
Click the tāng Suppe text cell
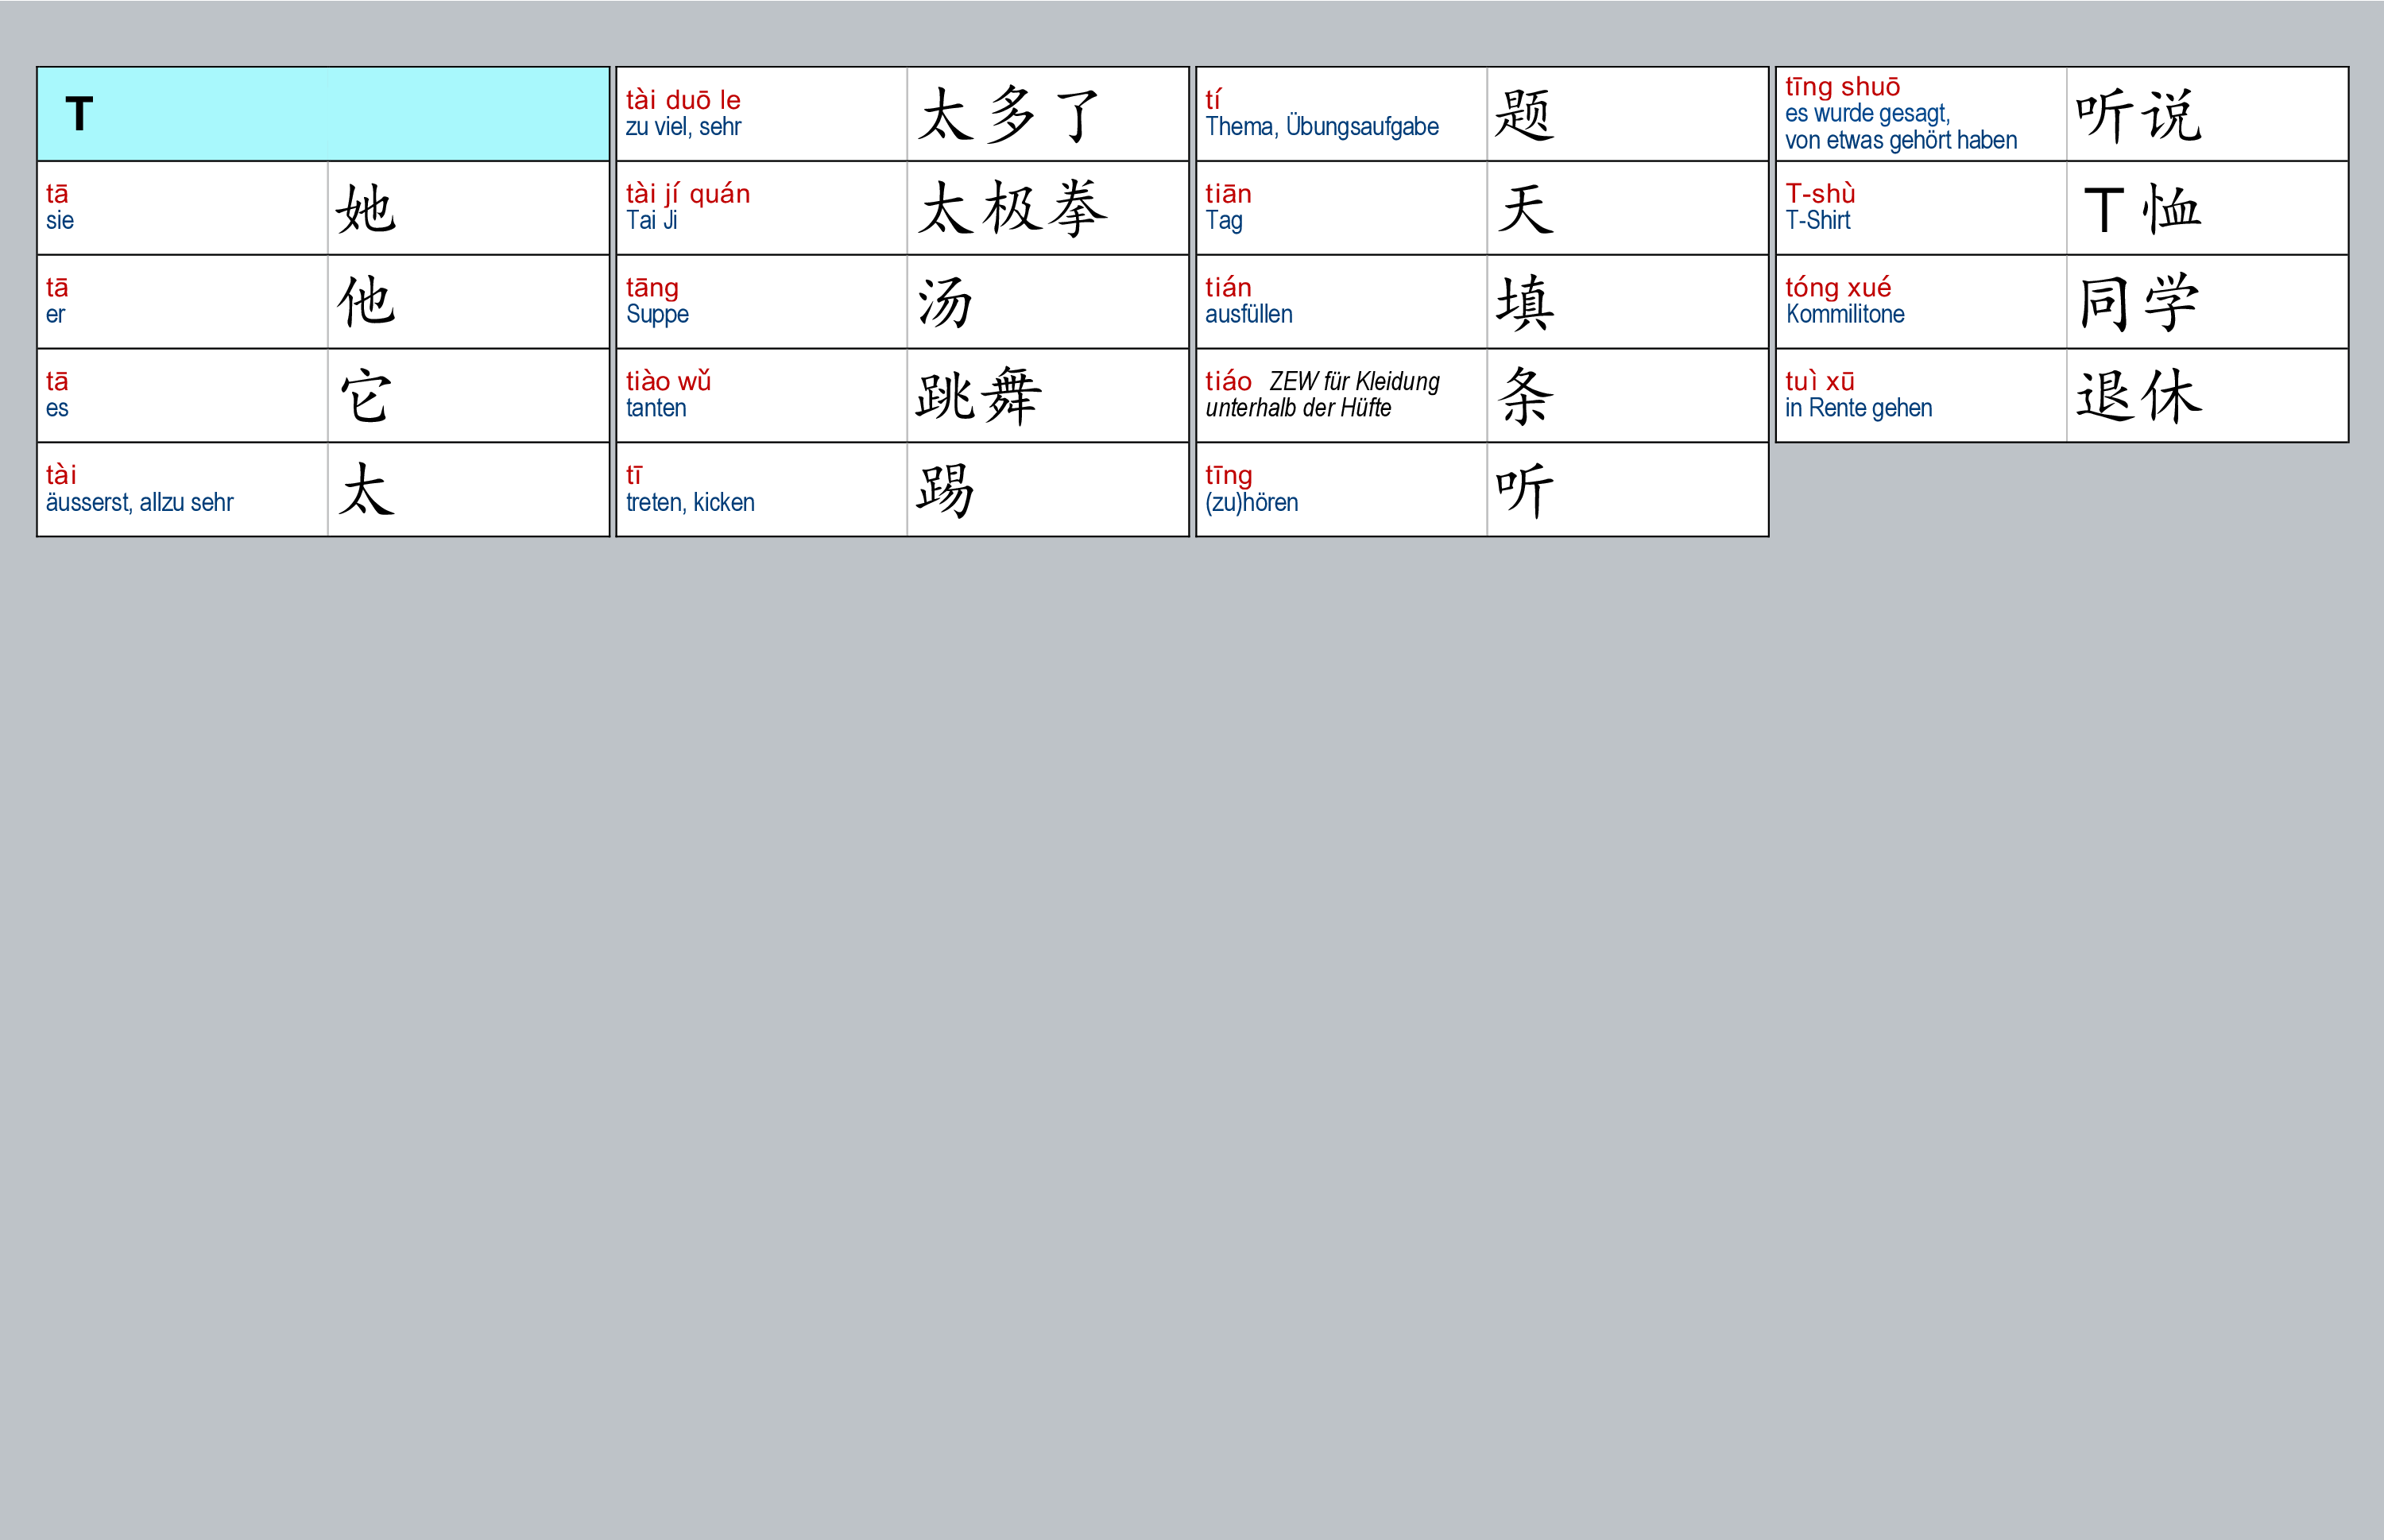pyautogui.click(x=657, y=301)
